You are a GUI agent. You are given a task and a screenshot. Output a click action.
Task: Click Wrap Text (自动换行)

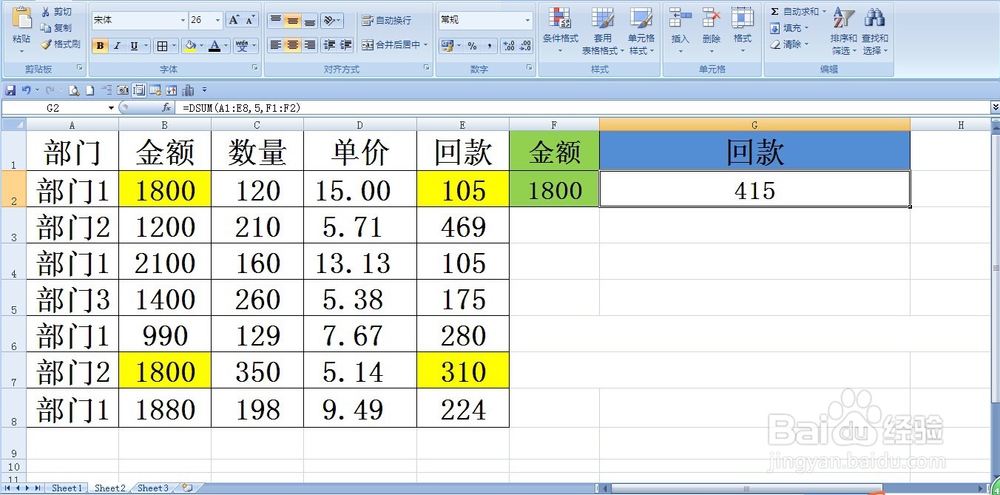(x=386, y=21)
